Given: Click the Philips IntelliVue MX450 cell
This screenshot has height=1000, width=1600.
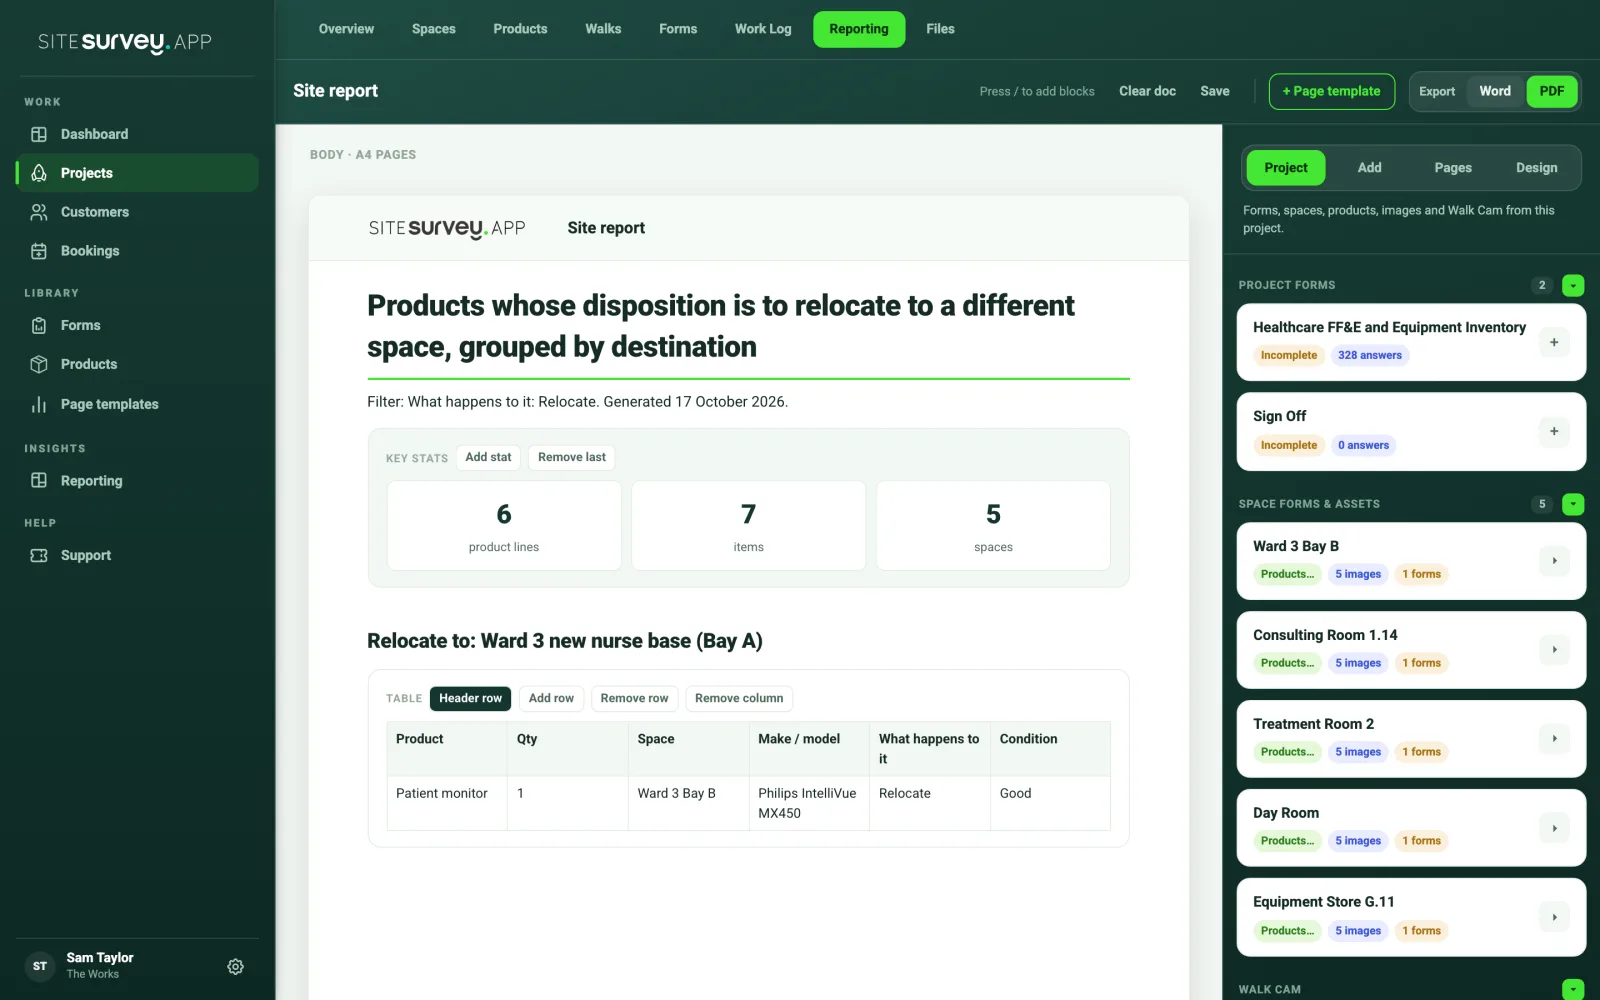Looking at the screenshot, I should coord(809,803).
